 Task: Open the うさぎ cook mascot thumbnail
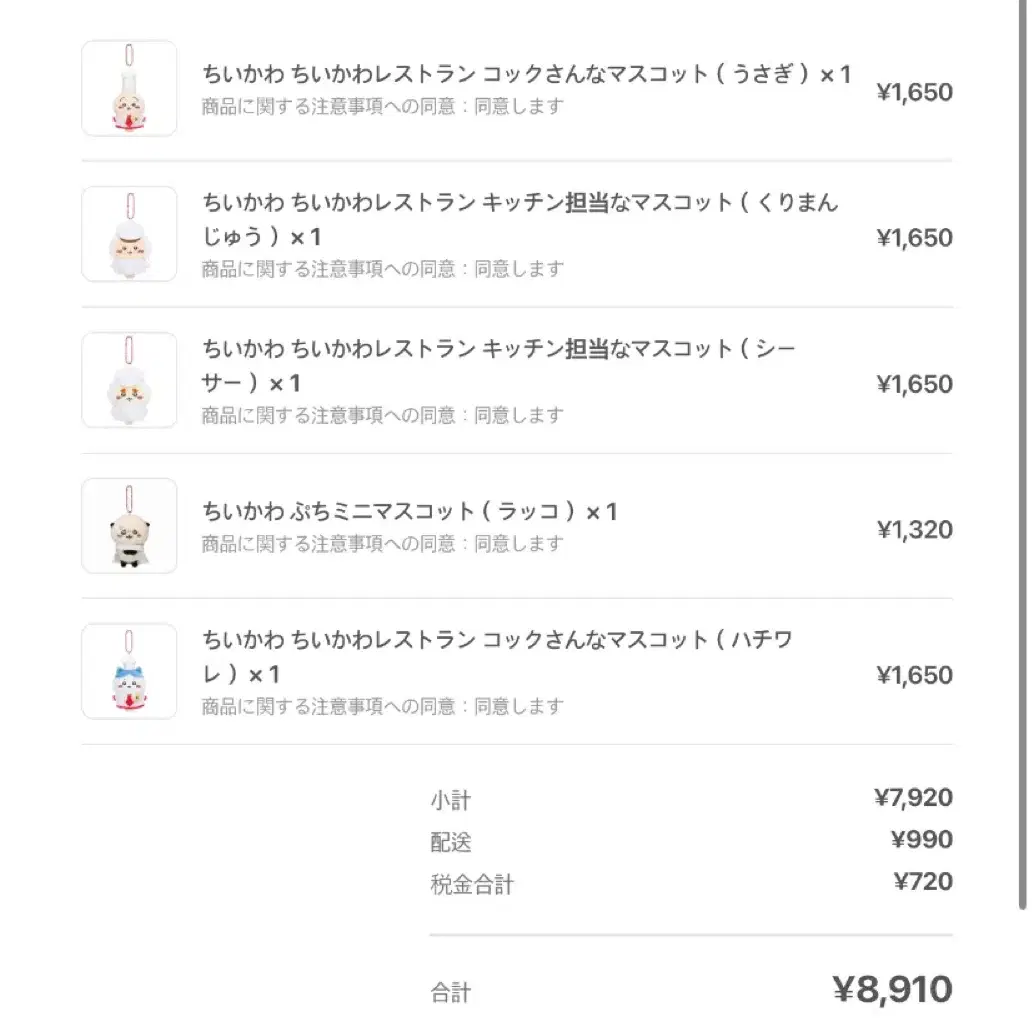point(129,88)
